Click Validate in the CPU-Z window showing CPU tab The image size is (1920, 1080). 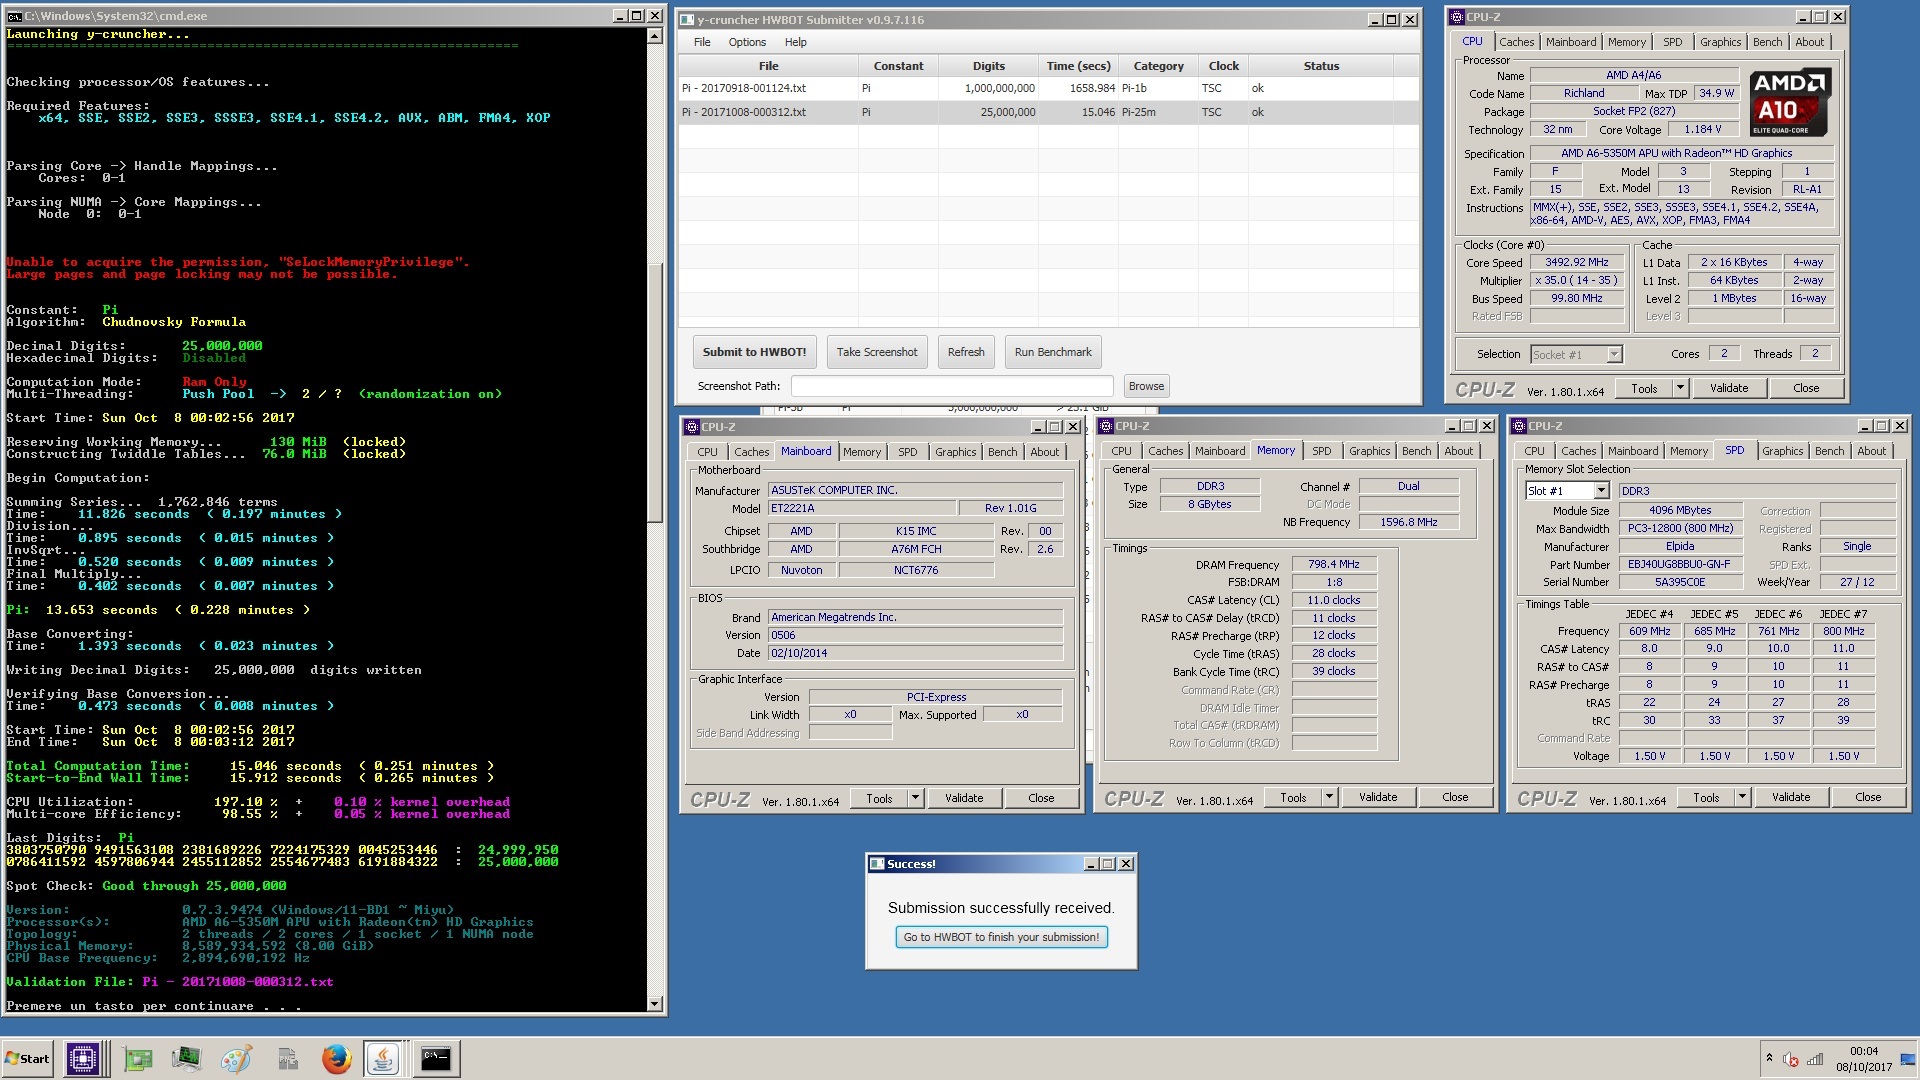(x=1729, y=388)
